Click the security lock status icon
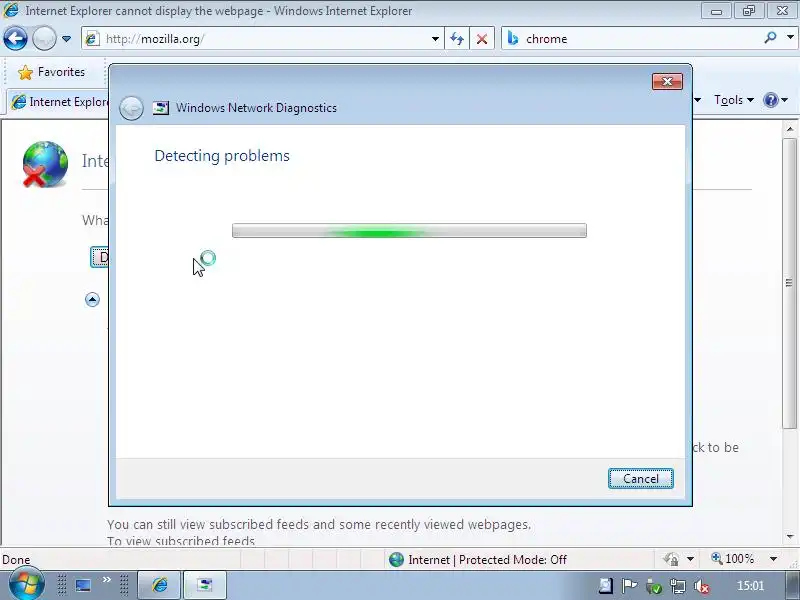 tap(671, 559)
